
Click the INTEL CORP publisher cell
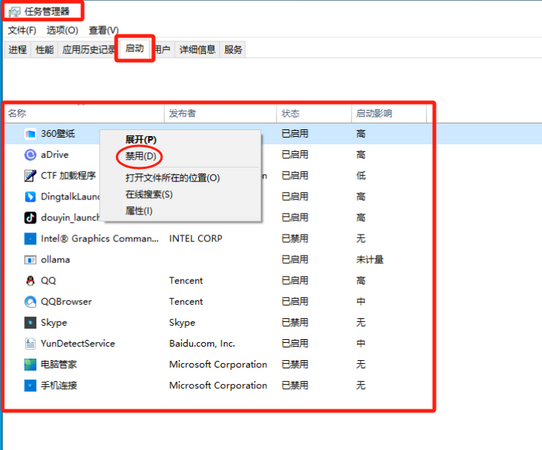tap(196, 238)
